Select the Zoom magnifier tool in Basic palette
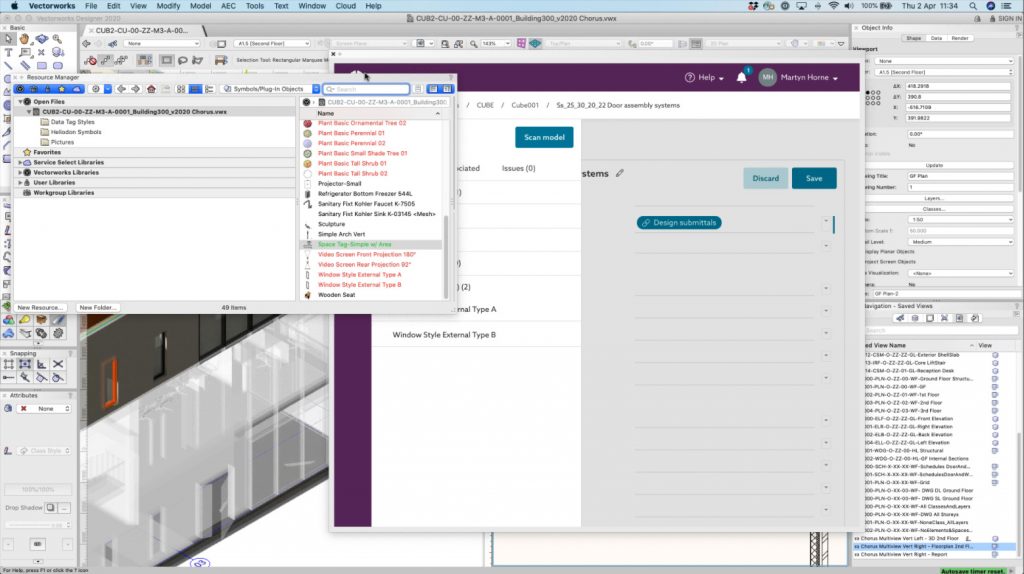Image resolution: width=1024 pixels, height=574 pixels. 57,39
